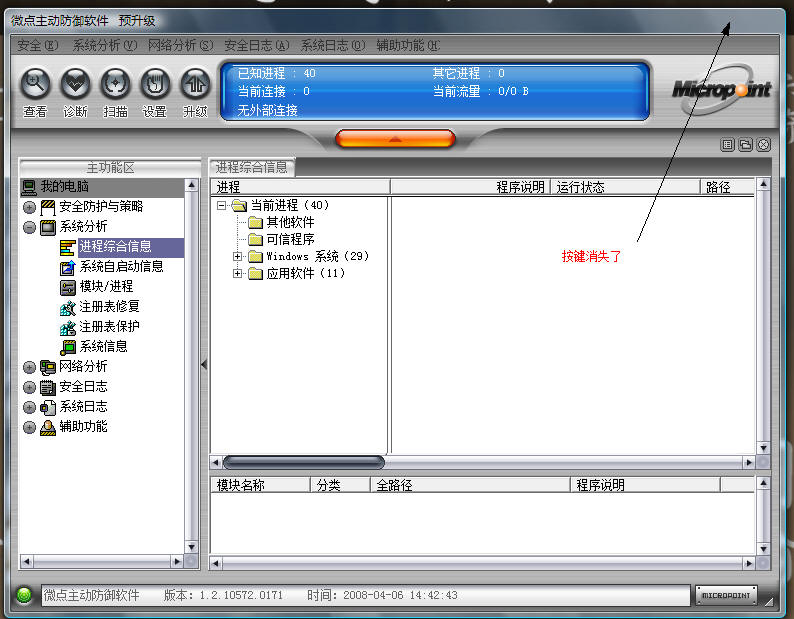
Task: Click the restore panel icon above the panel
Action: 745,145
